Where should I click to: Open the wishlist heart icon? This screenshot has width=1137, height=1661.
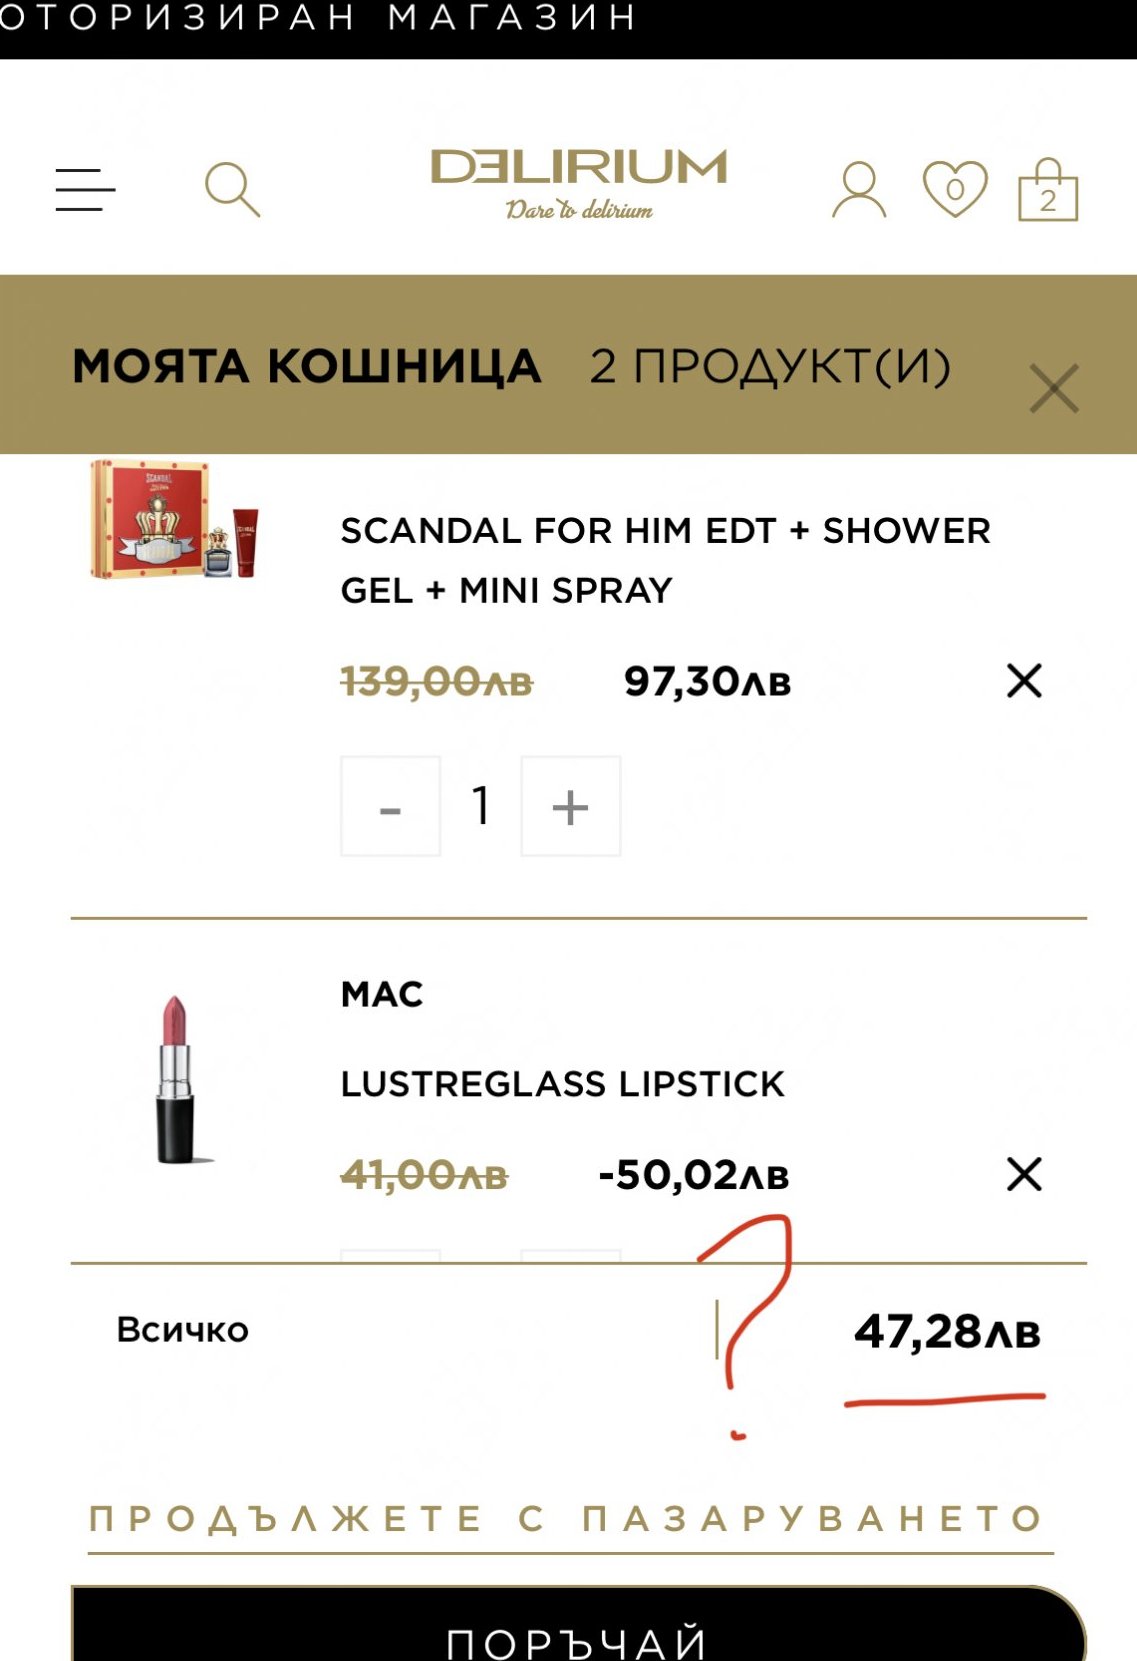(954, 188)
